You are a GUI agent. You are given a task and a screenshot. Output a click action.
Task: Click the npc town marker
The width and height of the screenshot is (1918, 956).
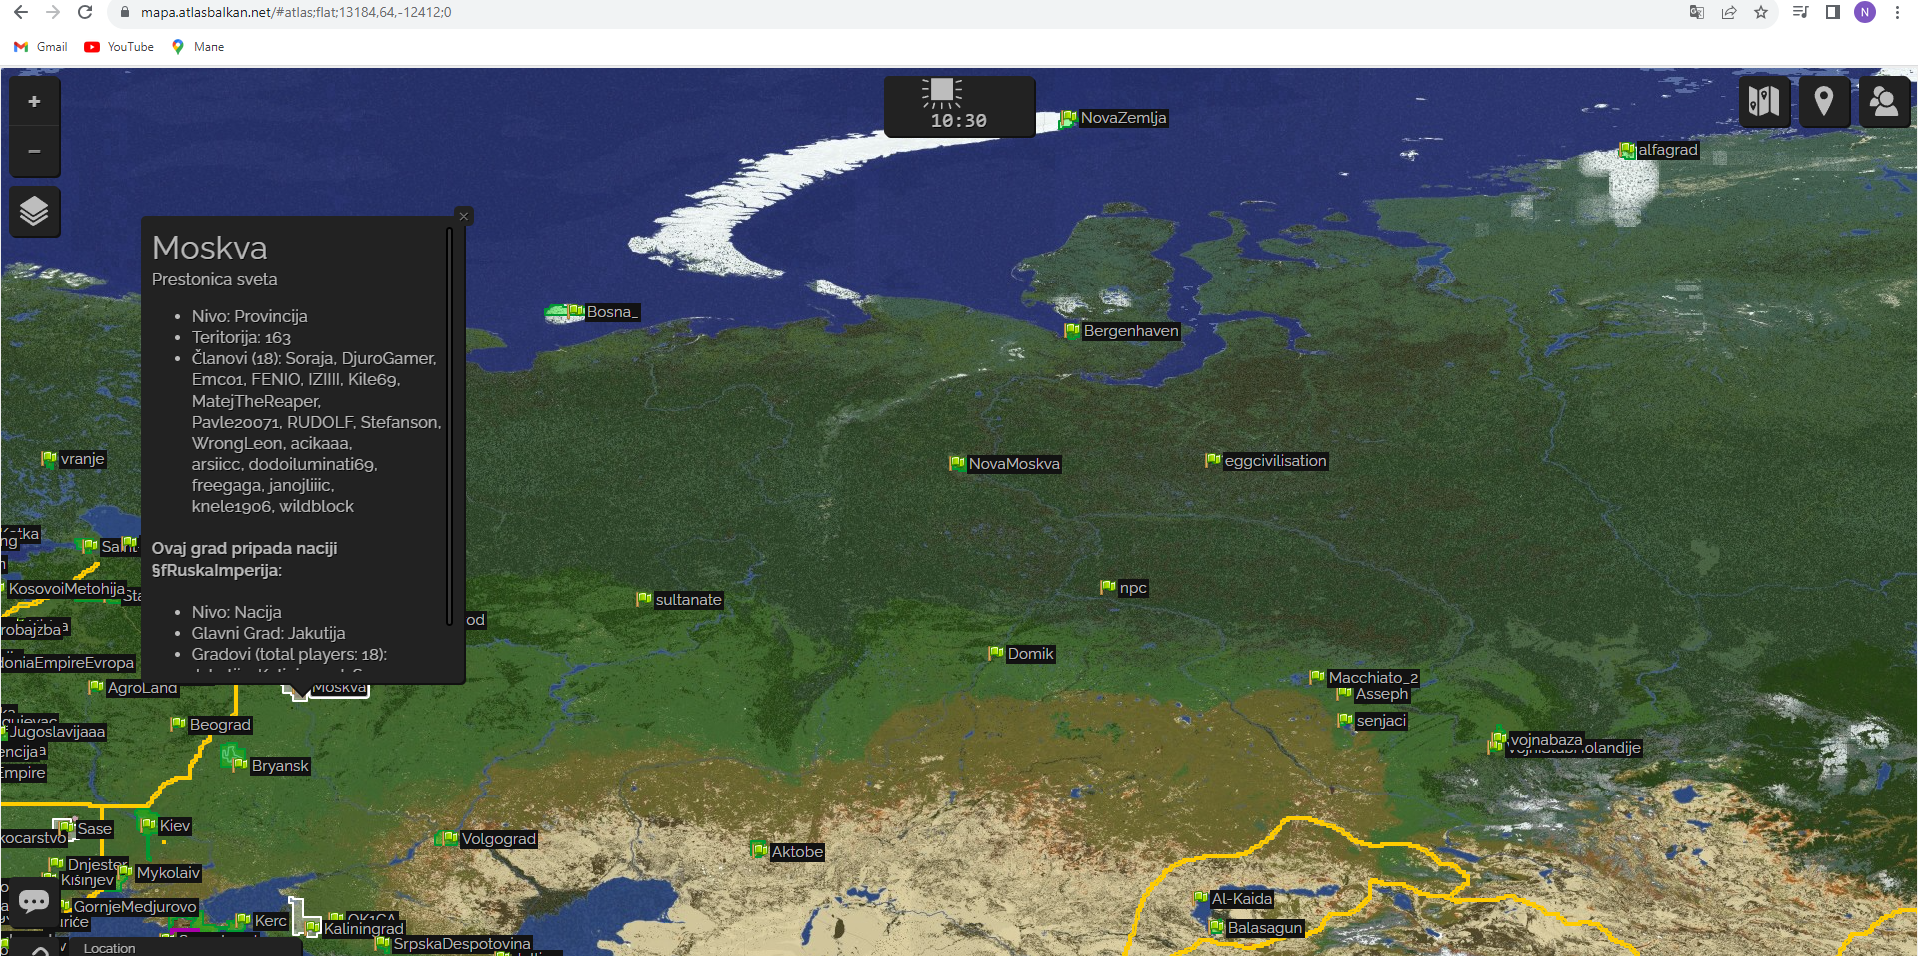(1108, 588)
